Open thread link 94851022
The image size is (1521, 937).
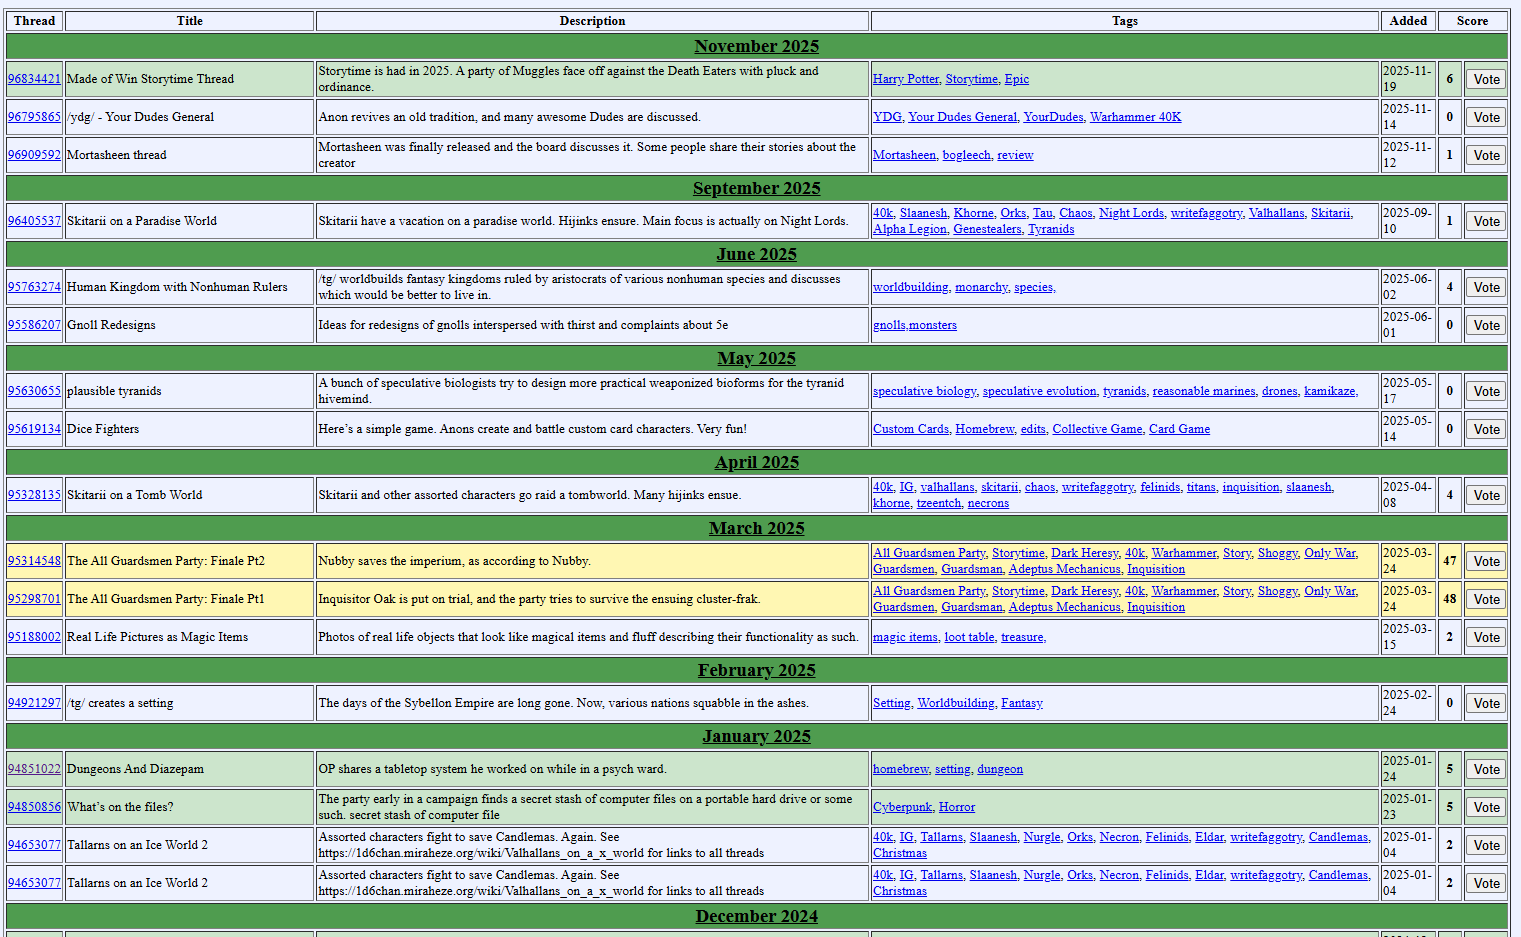[34, 769]
